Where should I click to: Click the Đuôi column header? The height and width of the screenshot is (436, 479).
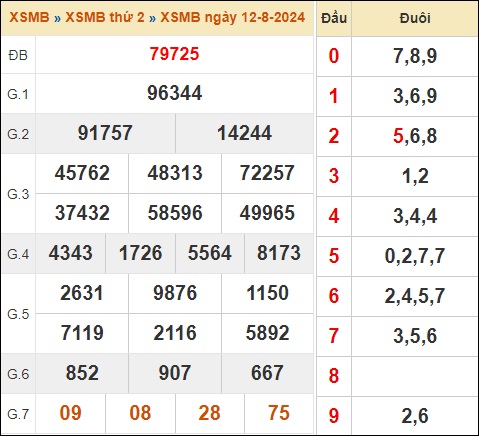pyautogui.click(x=415, y=18)
